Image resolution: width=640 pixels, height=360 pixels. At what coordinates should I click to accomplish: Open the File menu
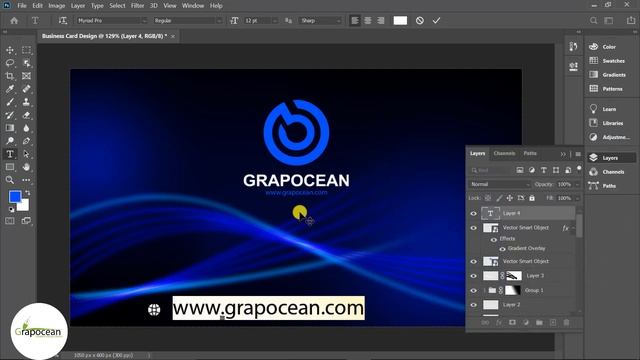(x=22, y=6)
